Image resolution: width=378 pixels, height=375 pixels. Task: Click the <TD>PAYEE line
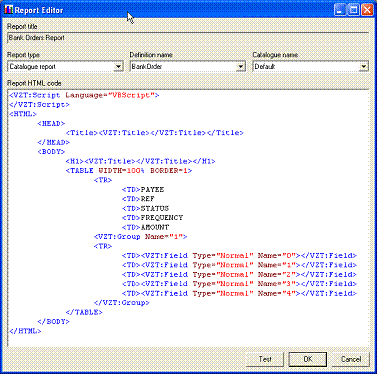[143, 190]
